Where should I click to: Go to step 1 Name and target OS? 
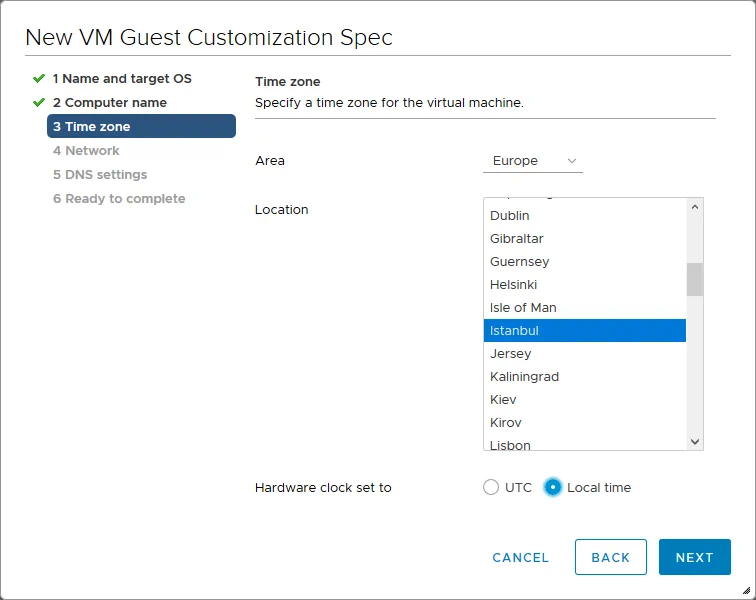(x=121, y=78)
